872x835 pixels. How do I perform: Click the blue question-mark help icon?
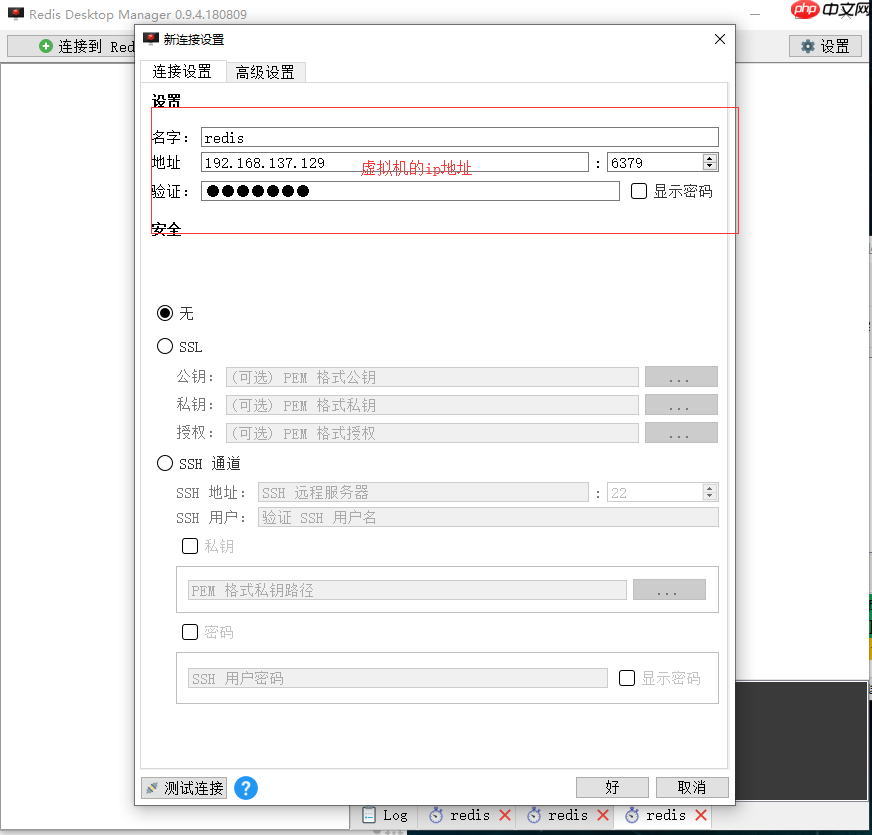click(x=245, y=788)
